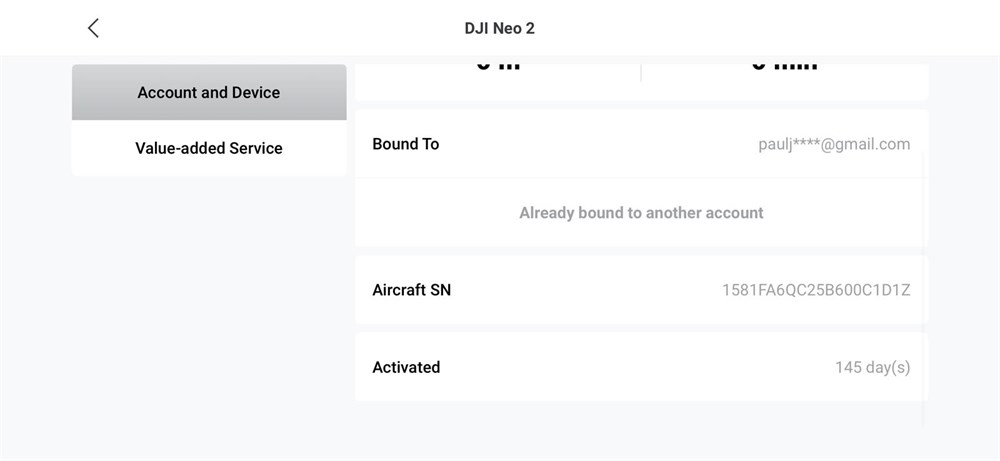Viewport: 1000px width, 461px height.
Task: Tap the Bound To label
Action: [x=406, y=144]
